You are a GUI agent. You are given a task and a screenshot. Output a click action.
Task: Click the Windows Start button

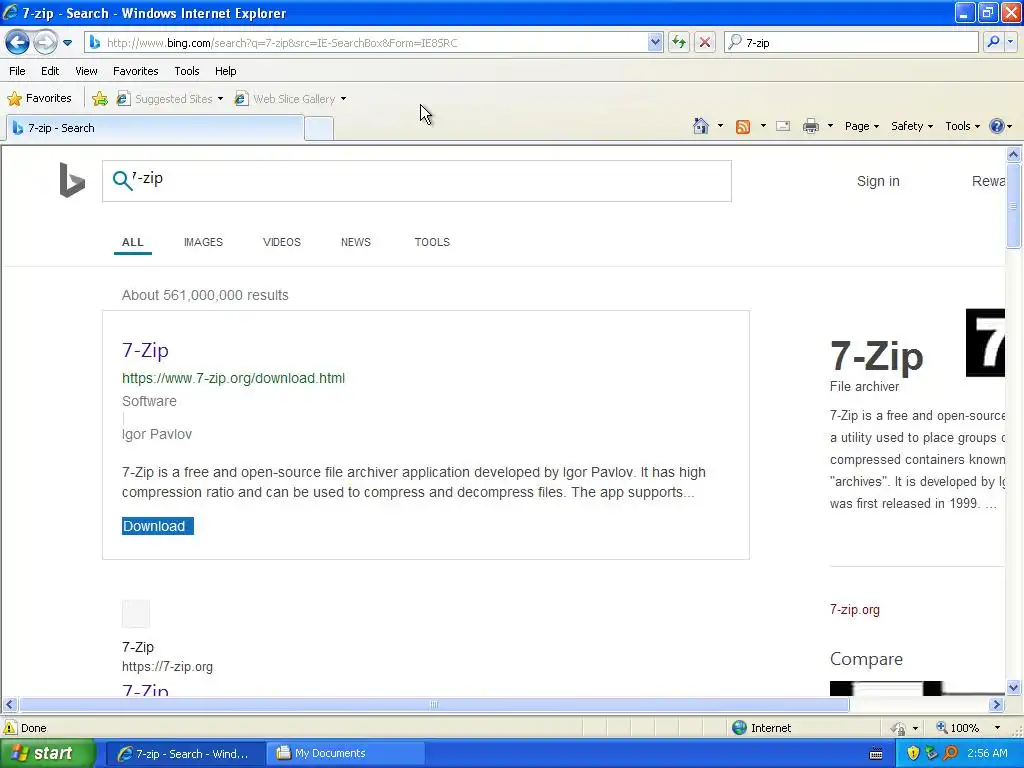(48, 754)
